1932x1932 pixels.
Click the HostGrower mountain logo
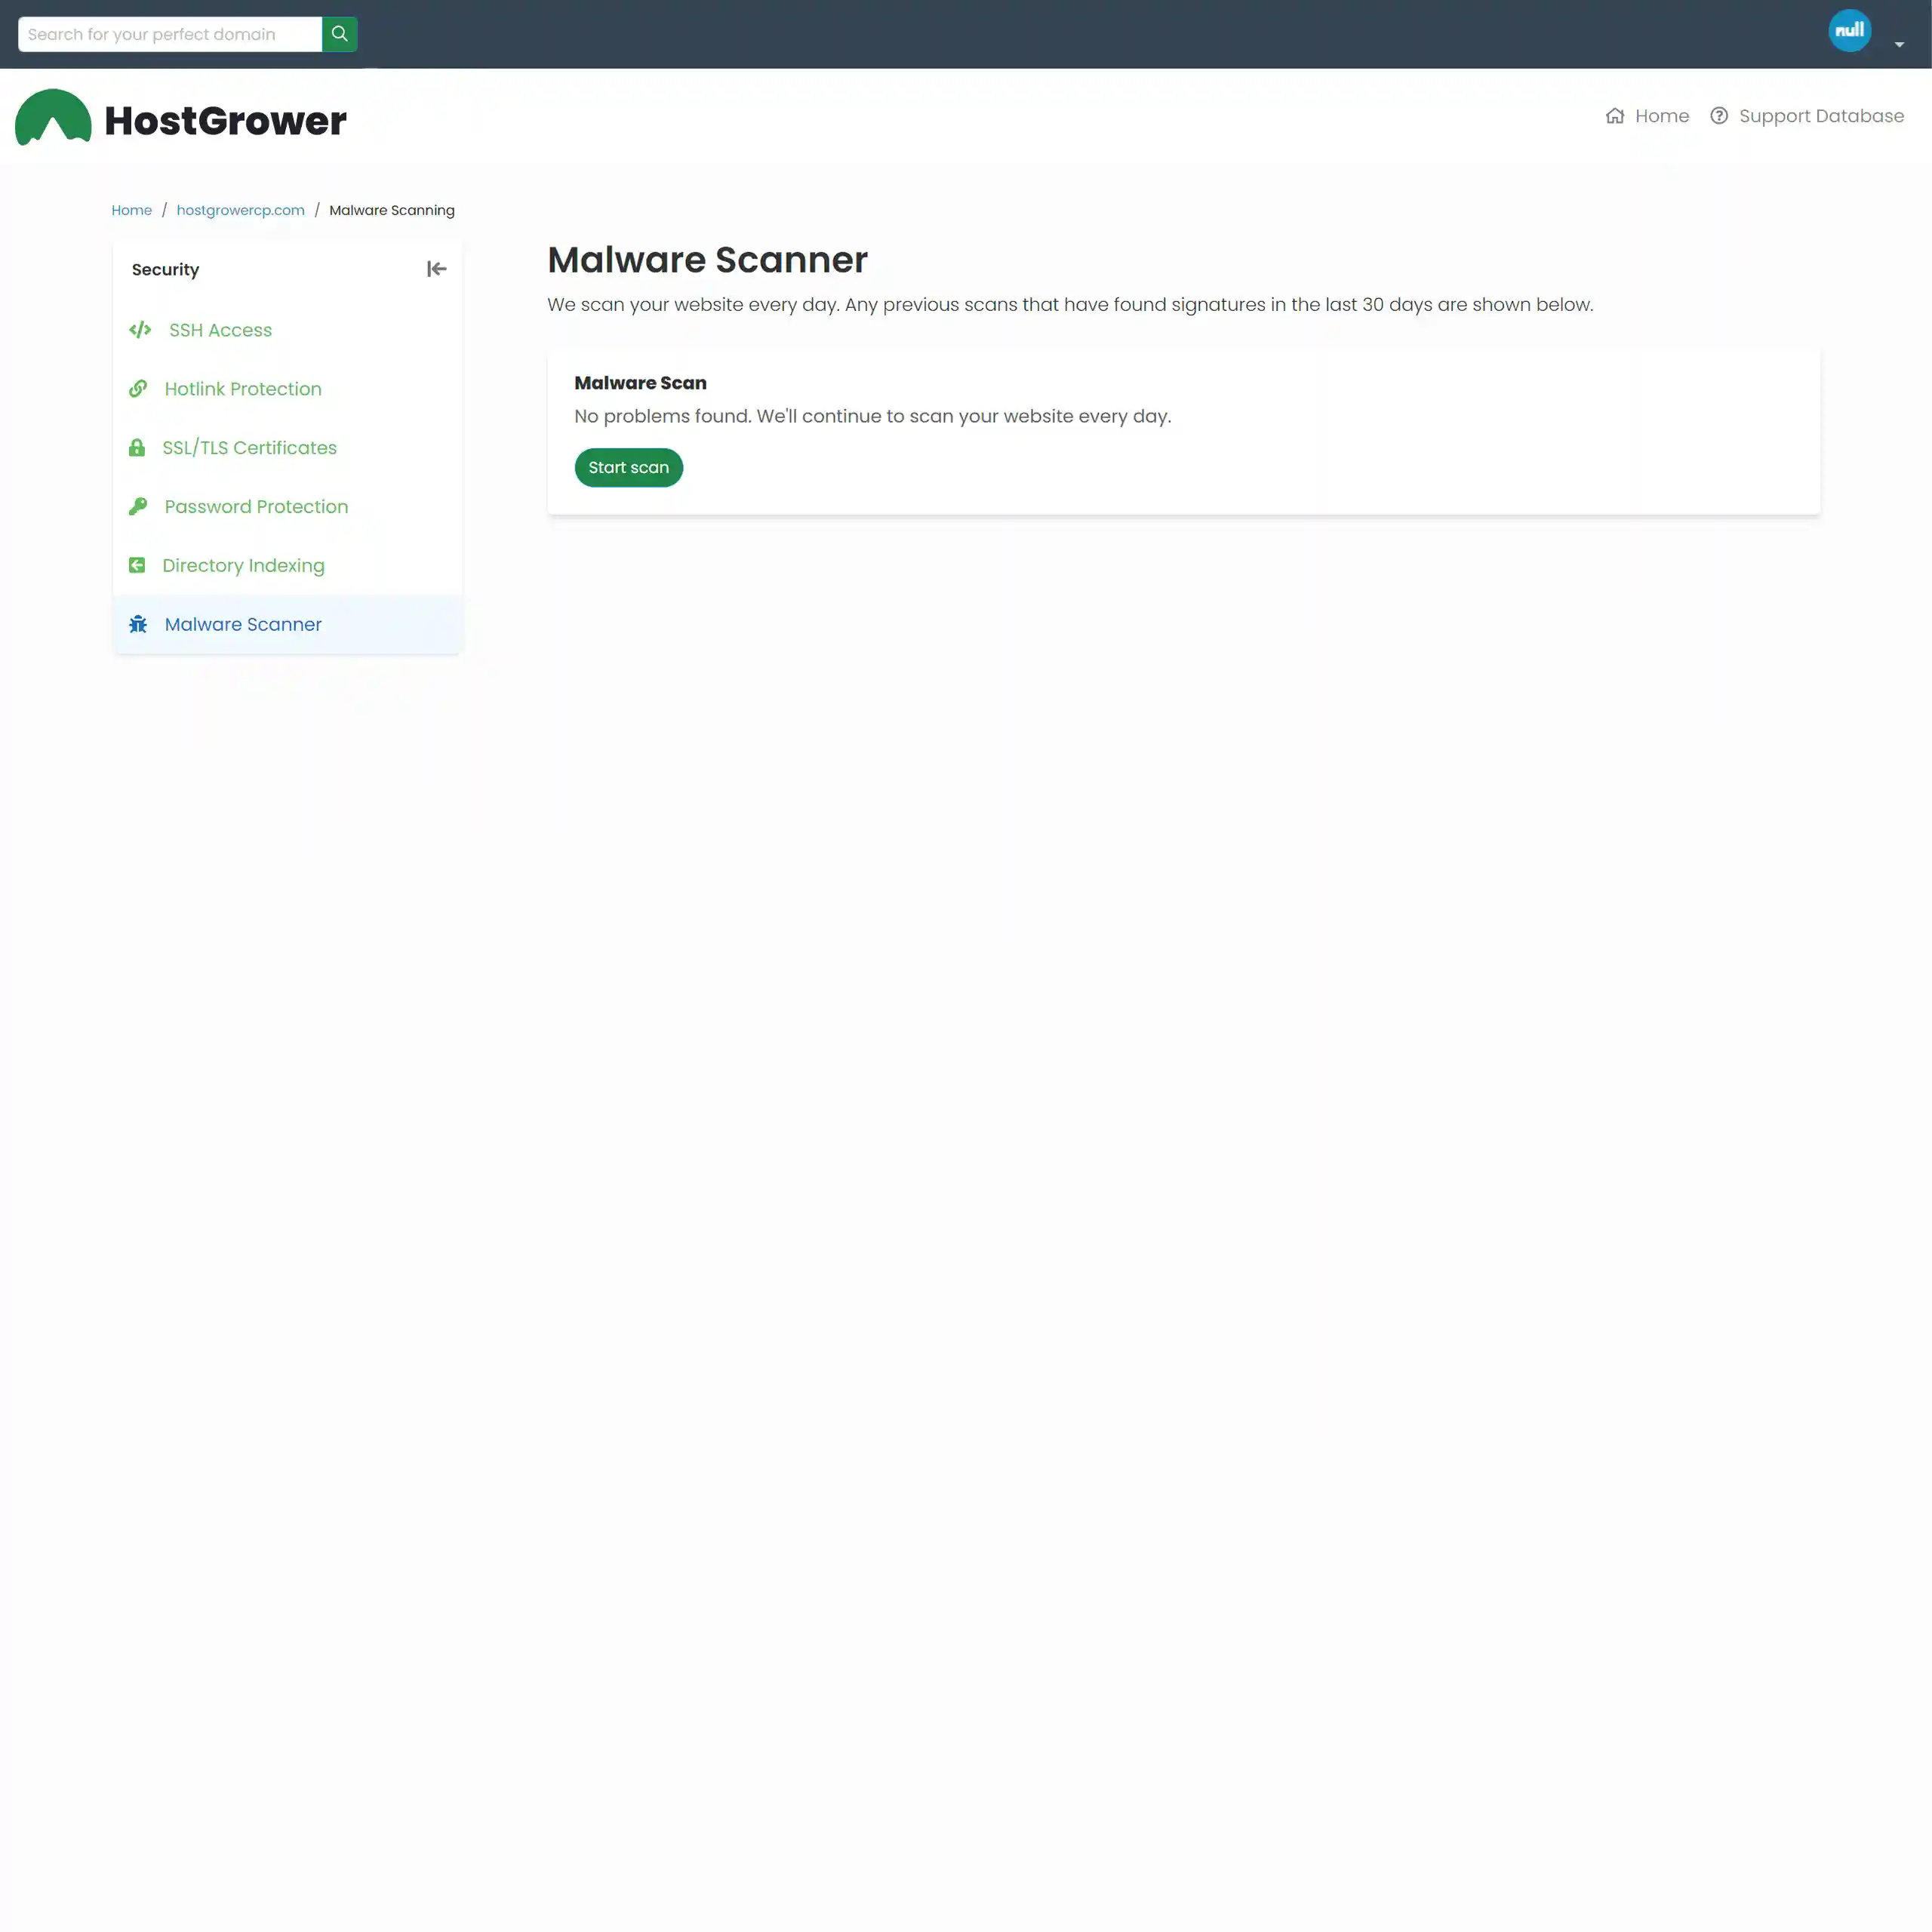53,117
